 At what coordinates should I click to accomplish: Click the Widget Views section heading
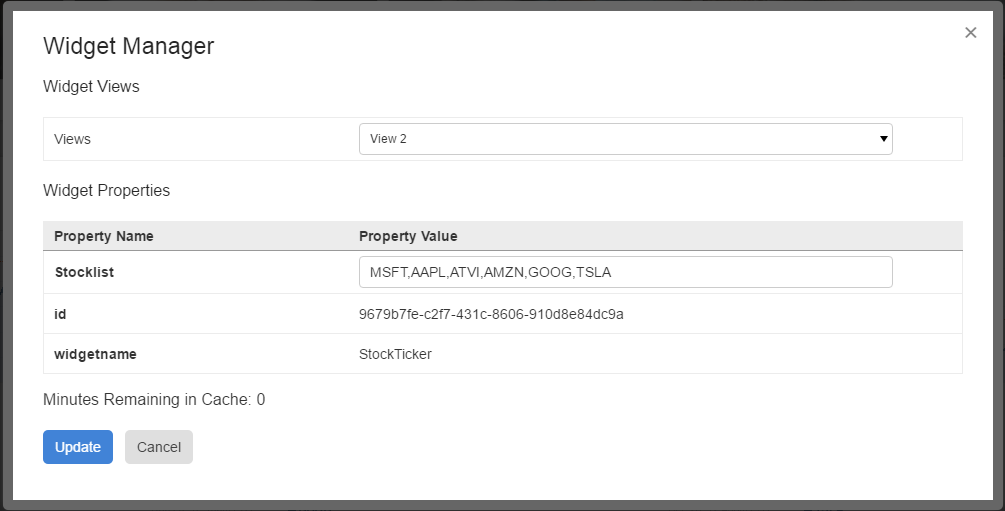91,86
